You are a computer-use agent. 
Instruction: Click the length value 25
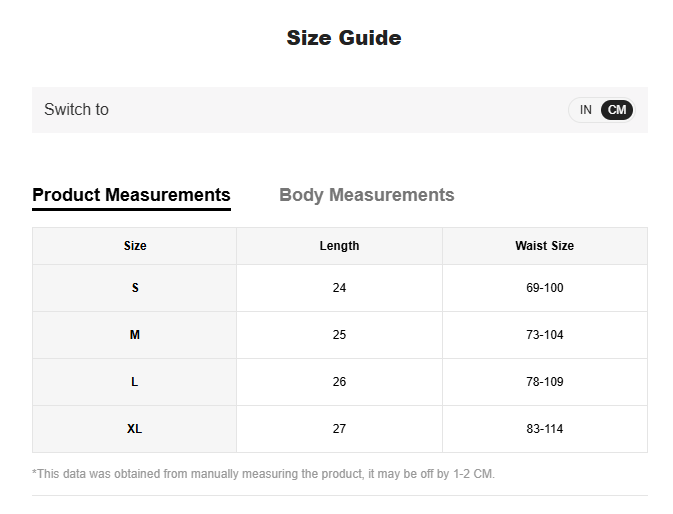339,335
